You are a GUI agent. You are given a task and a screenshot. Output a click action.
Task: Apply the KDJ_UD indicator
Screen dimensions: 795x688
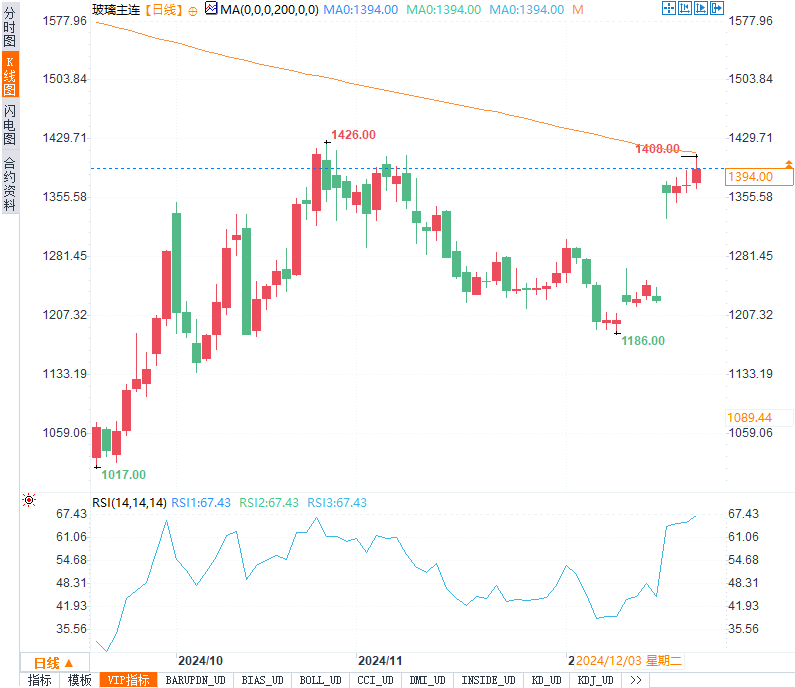(595, 680)
